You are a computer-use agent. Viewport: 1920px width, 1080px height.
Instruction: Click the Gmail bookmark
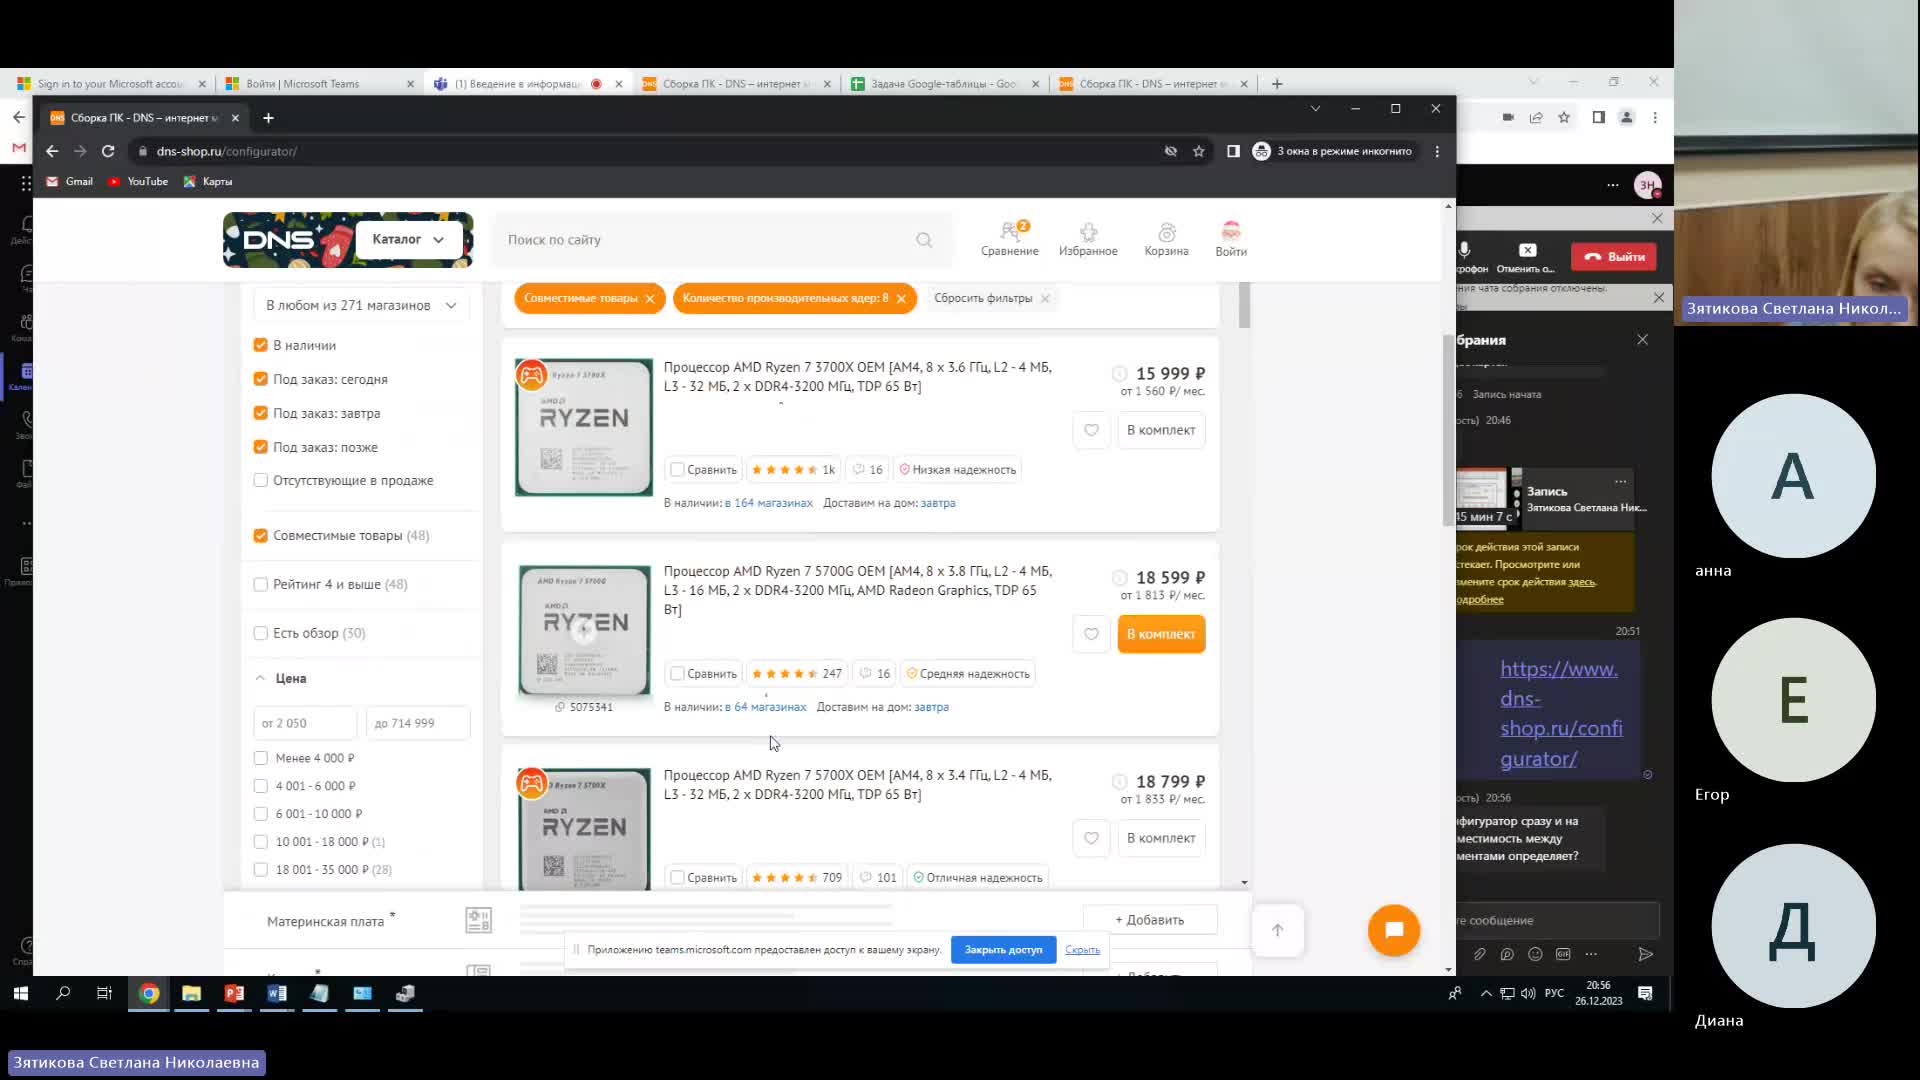point(70,181)
